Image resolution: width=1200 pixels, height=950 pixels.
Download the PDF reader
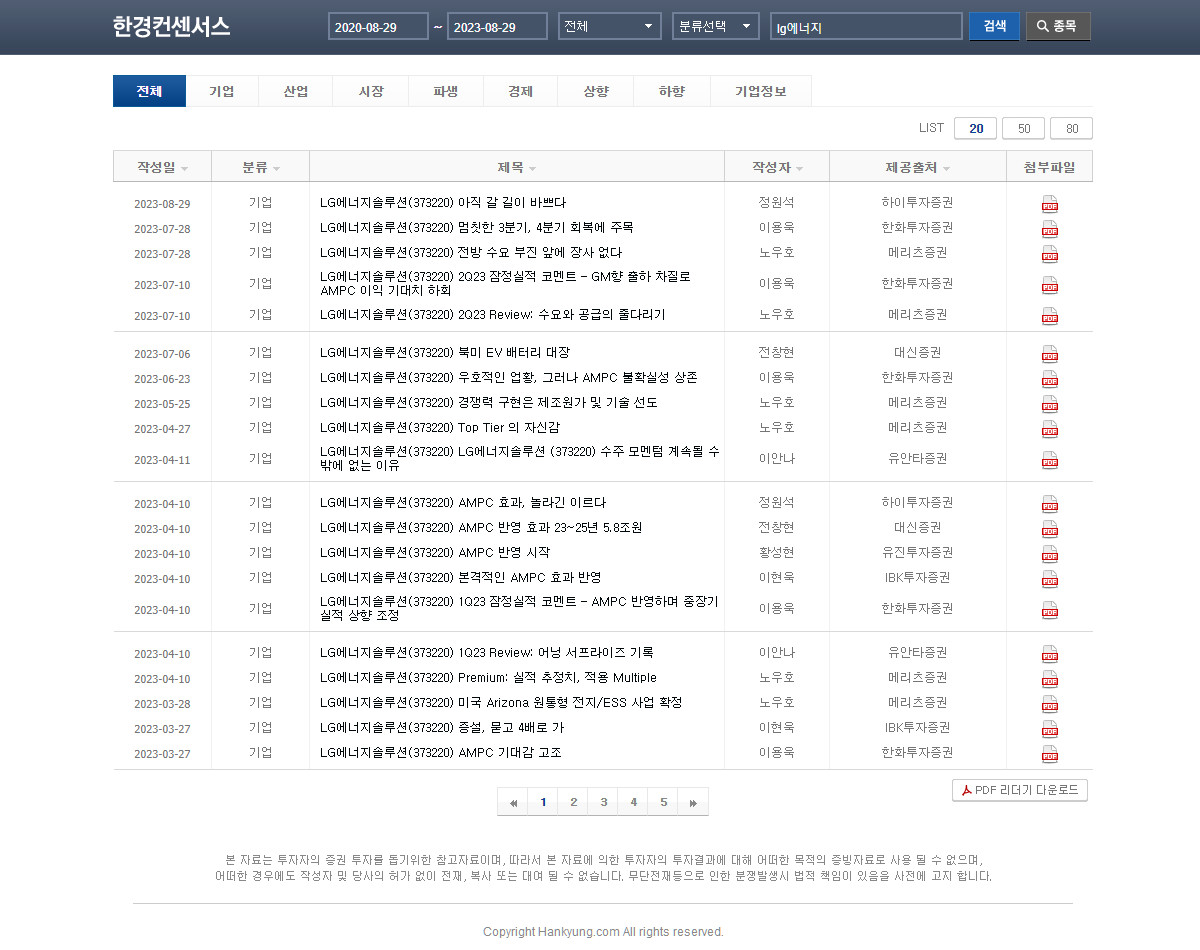(x=1020, y=790)
